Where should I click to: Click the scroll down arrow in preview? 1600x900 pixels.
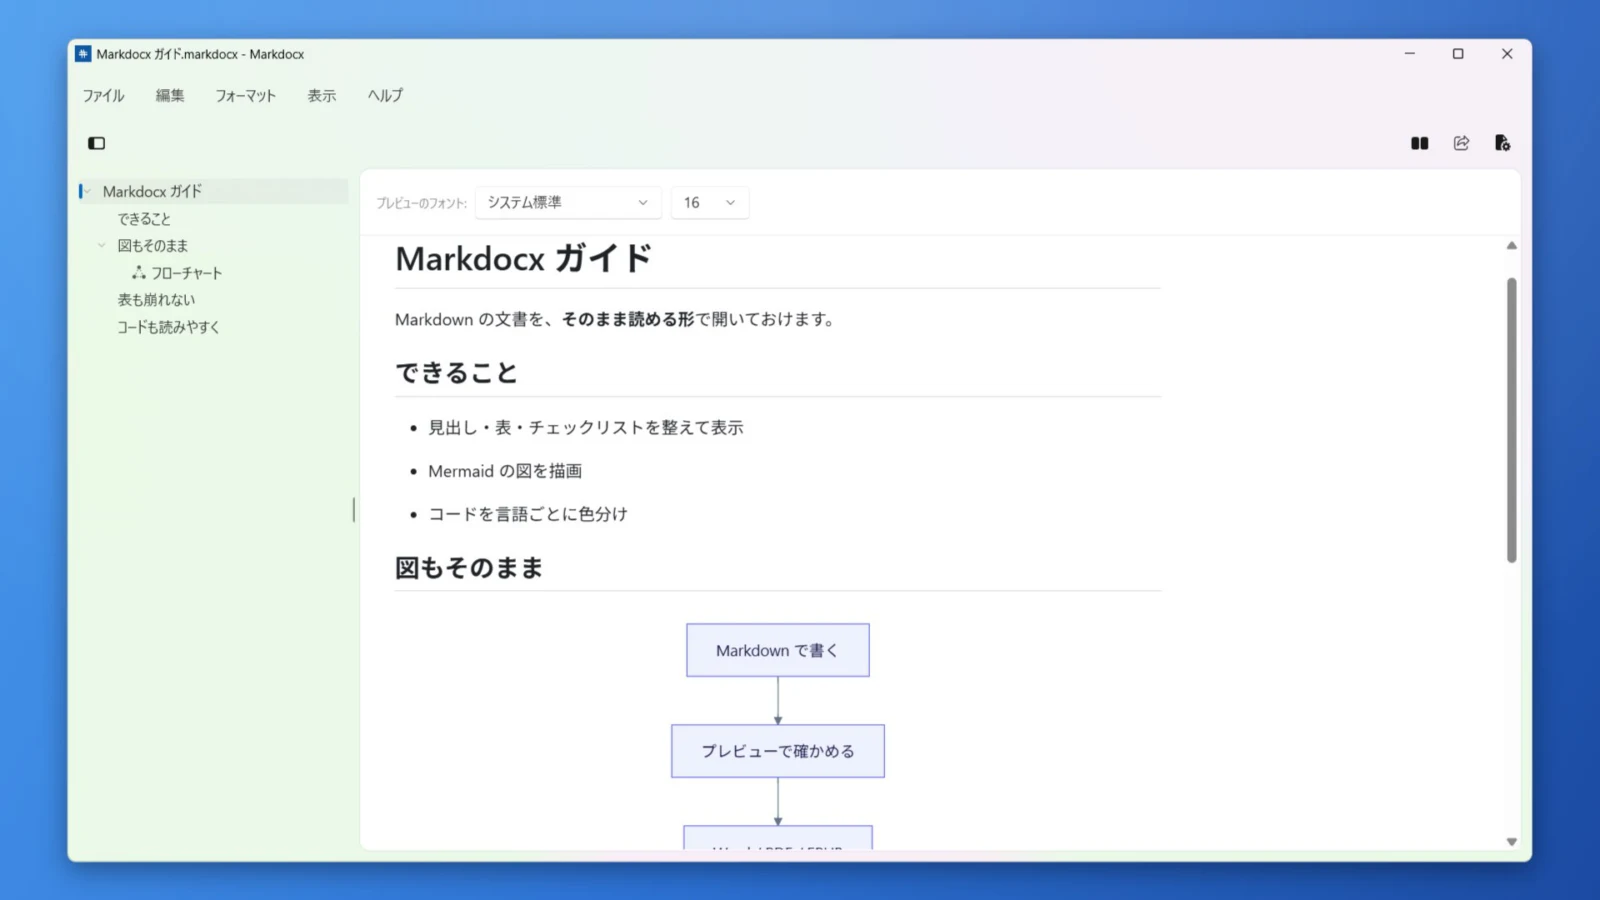point(1511,841)
